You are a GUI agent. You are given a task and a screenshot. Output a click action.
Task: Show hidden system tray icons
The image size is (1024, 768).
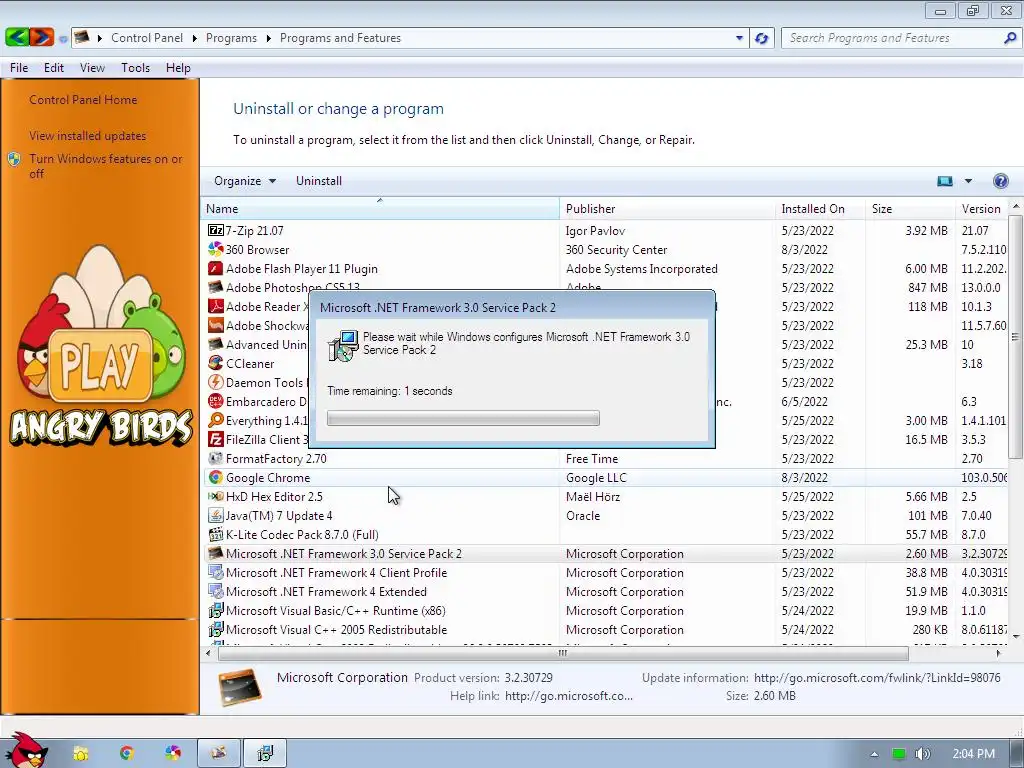click(874, 754)
